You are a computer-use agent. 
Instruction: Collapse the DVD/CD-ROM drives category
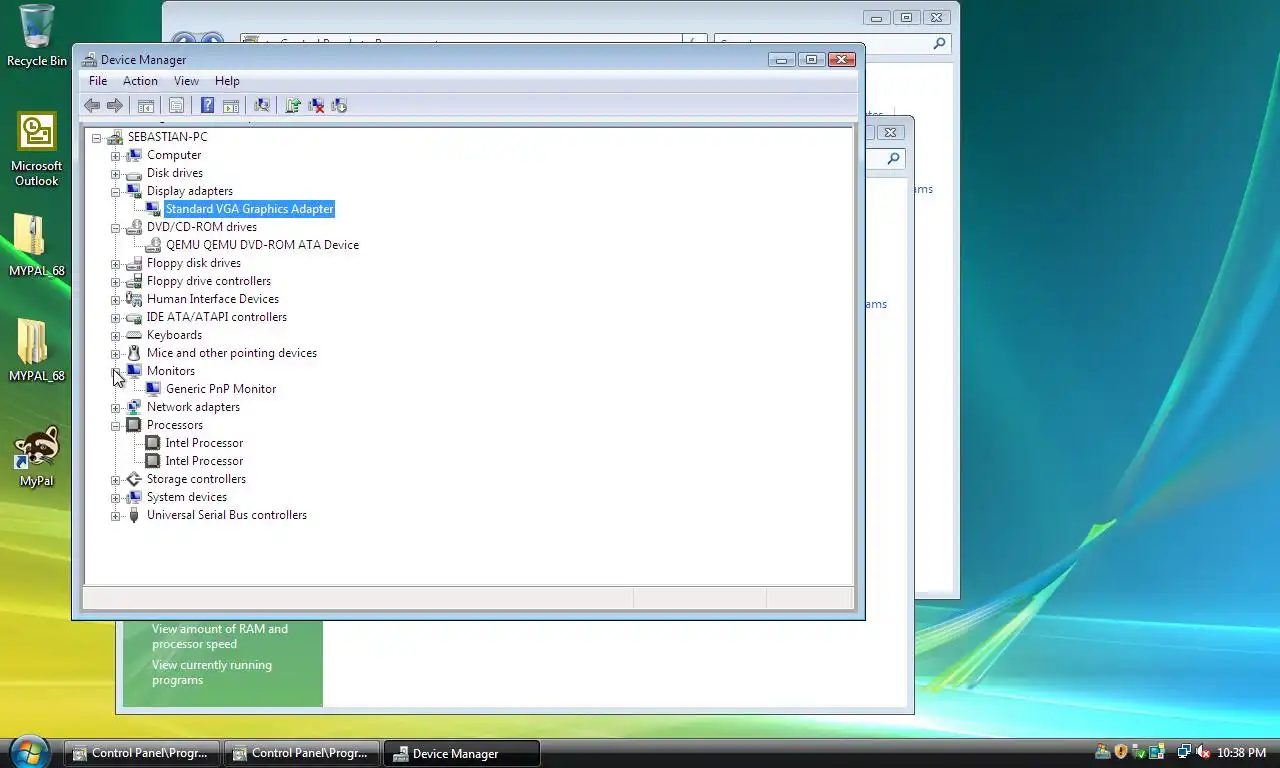pos(115,228)
